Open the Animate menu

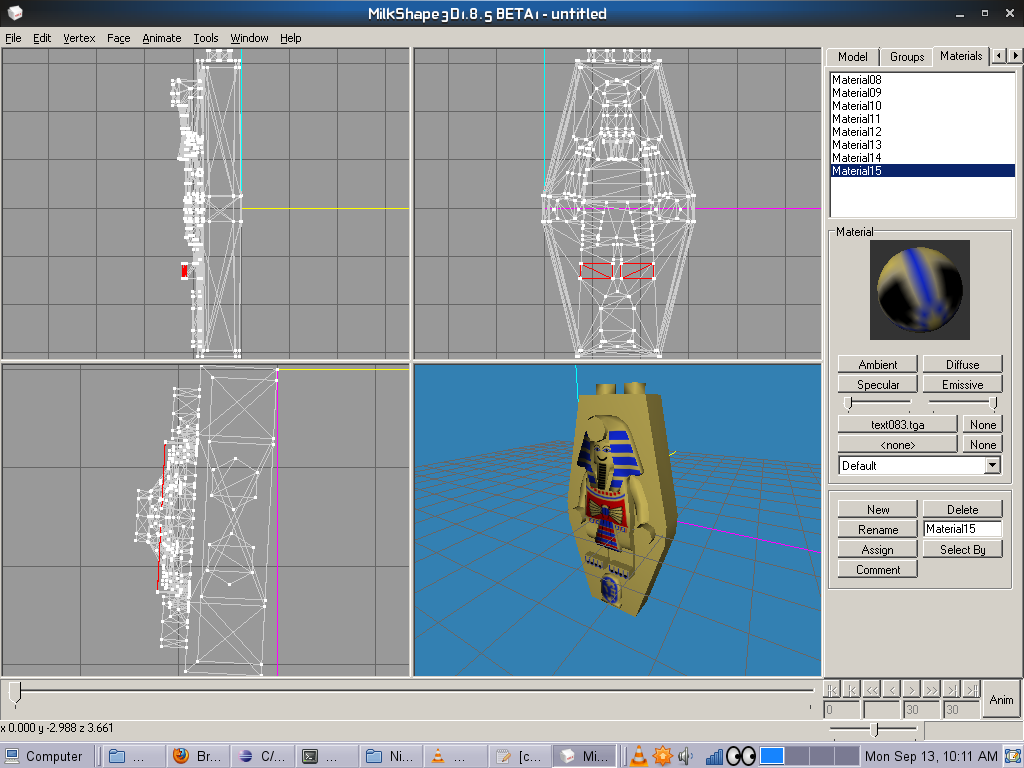pos(161,38)
